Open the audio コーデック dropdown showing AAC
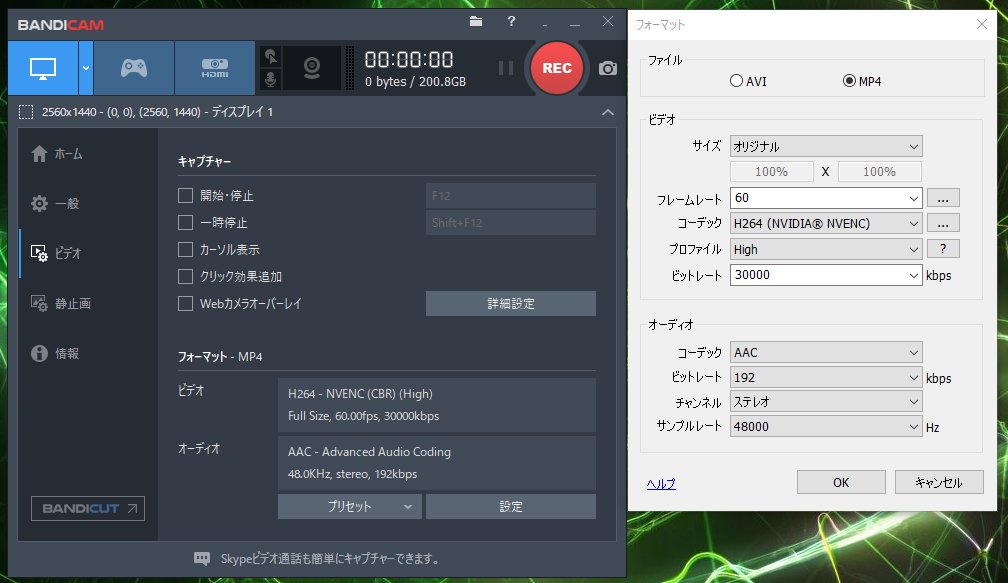The image size is (1008, 583). [x=826, y=352]
